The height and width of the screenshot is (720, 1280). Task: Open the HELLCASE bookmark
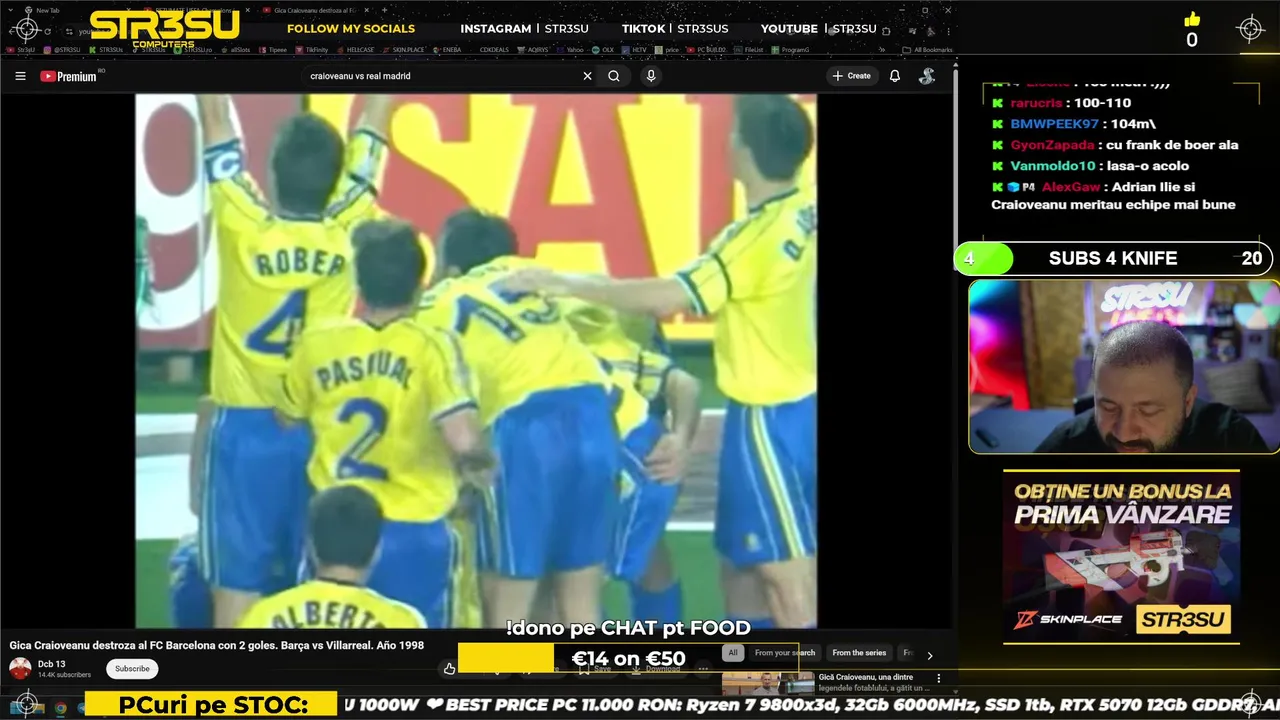click(355, 49)
